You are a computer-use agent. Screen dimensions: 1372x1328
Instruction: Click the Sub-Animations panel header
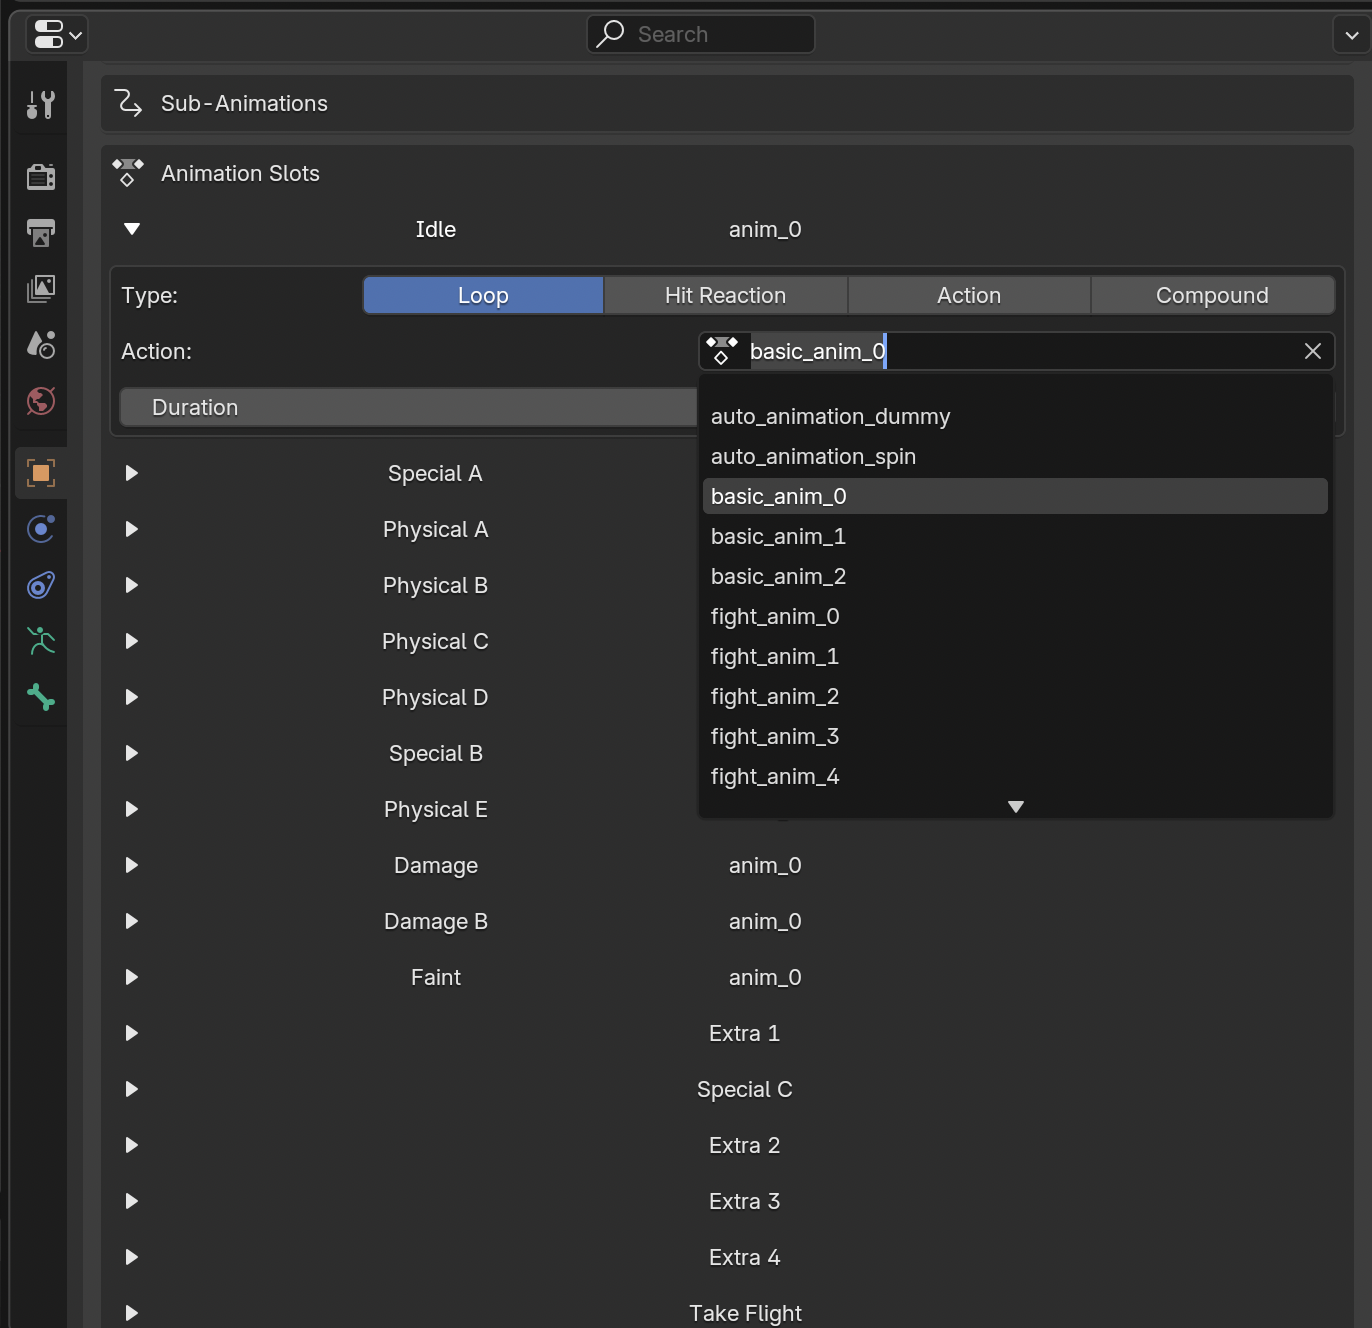point(727,103)
